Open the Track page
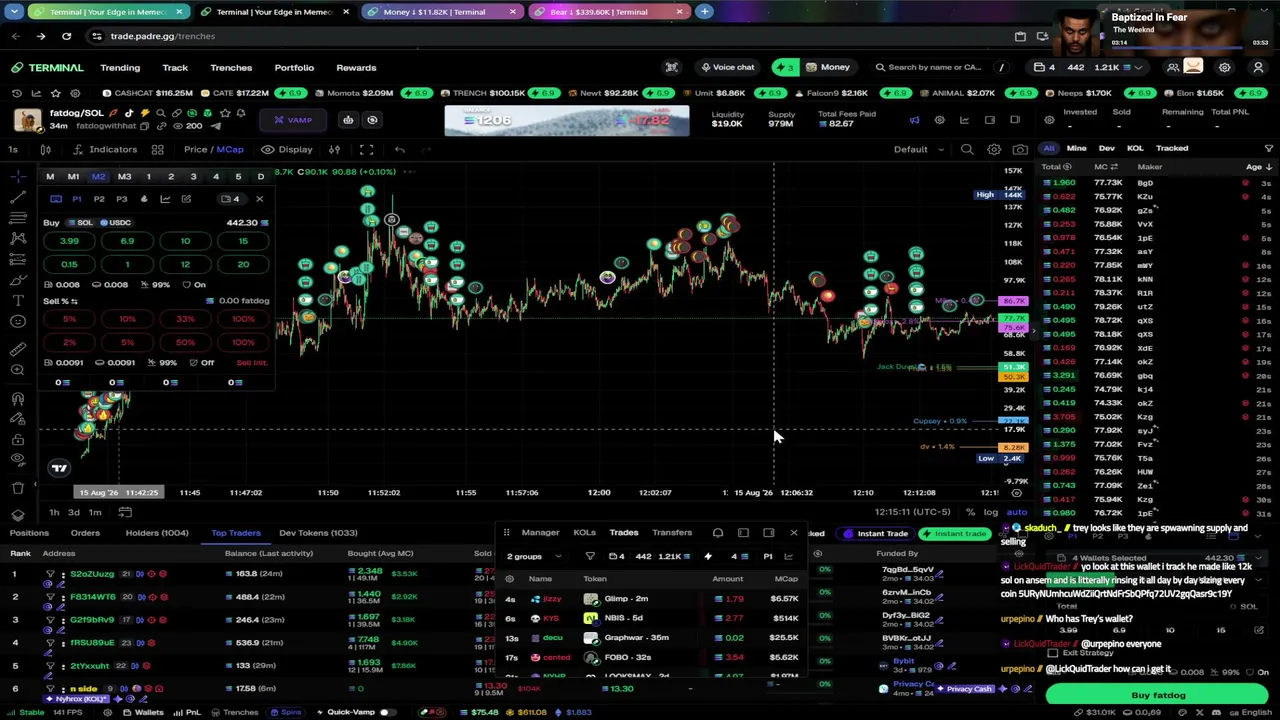Image resolution: width=1280 pixels, height=720 pixels. [175, 68]
